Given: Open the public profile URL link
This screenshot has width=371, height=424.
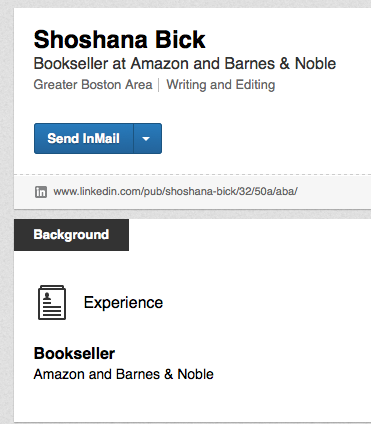Looking at the screenshot, I should [x=175, y=191].
